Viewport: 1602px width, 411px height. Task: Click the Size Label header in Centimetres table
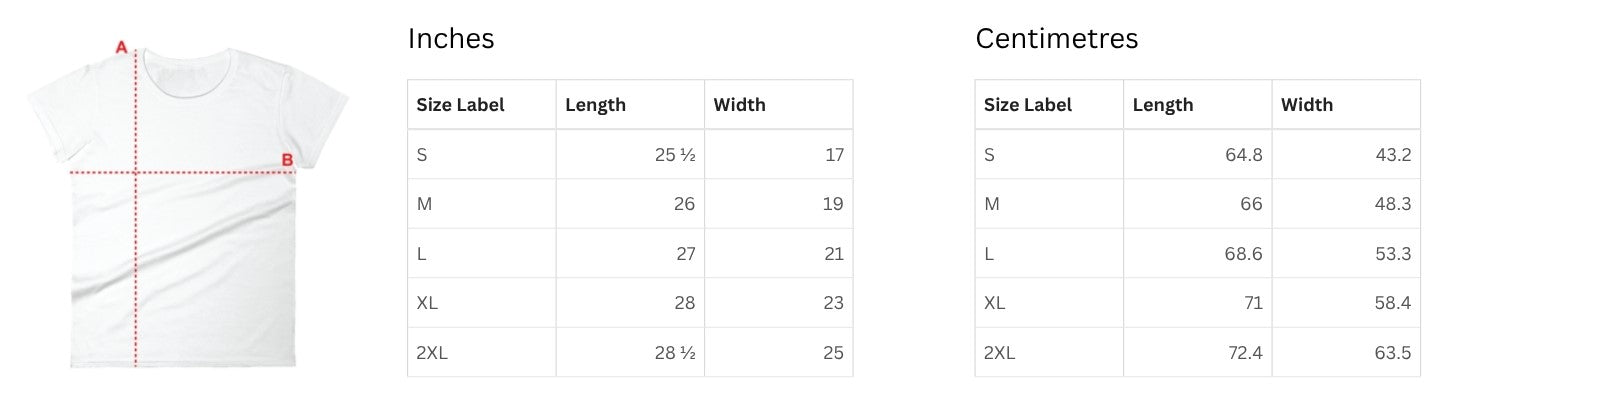[x=1049, y=104]
